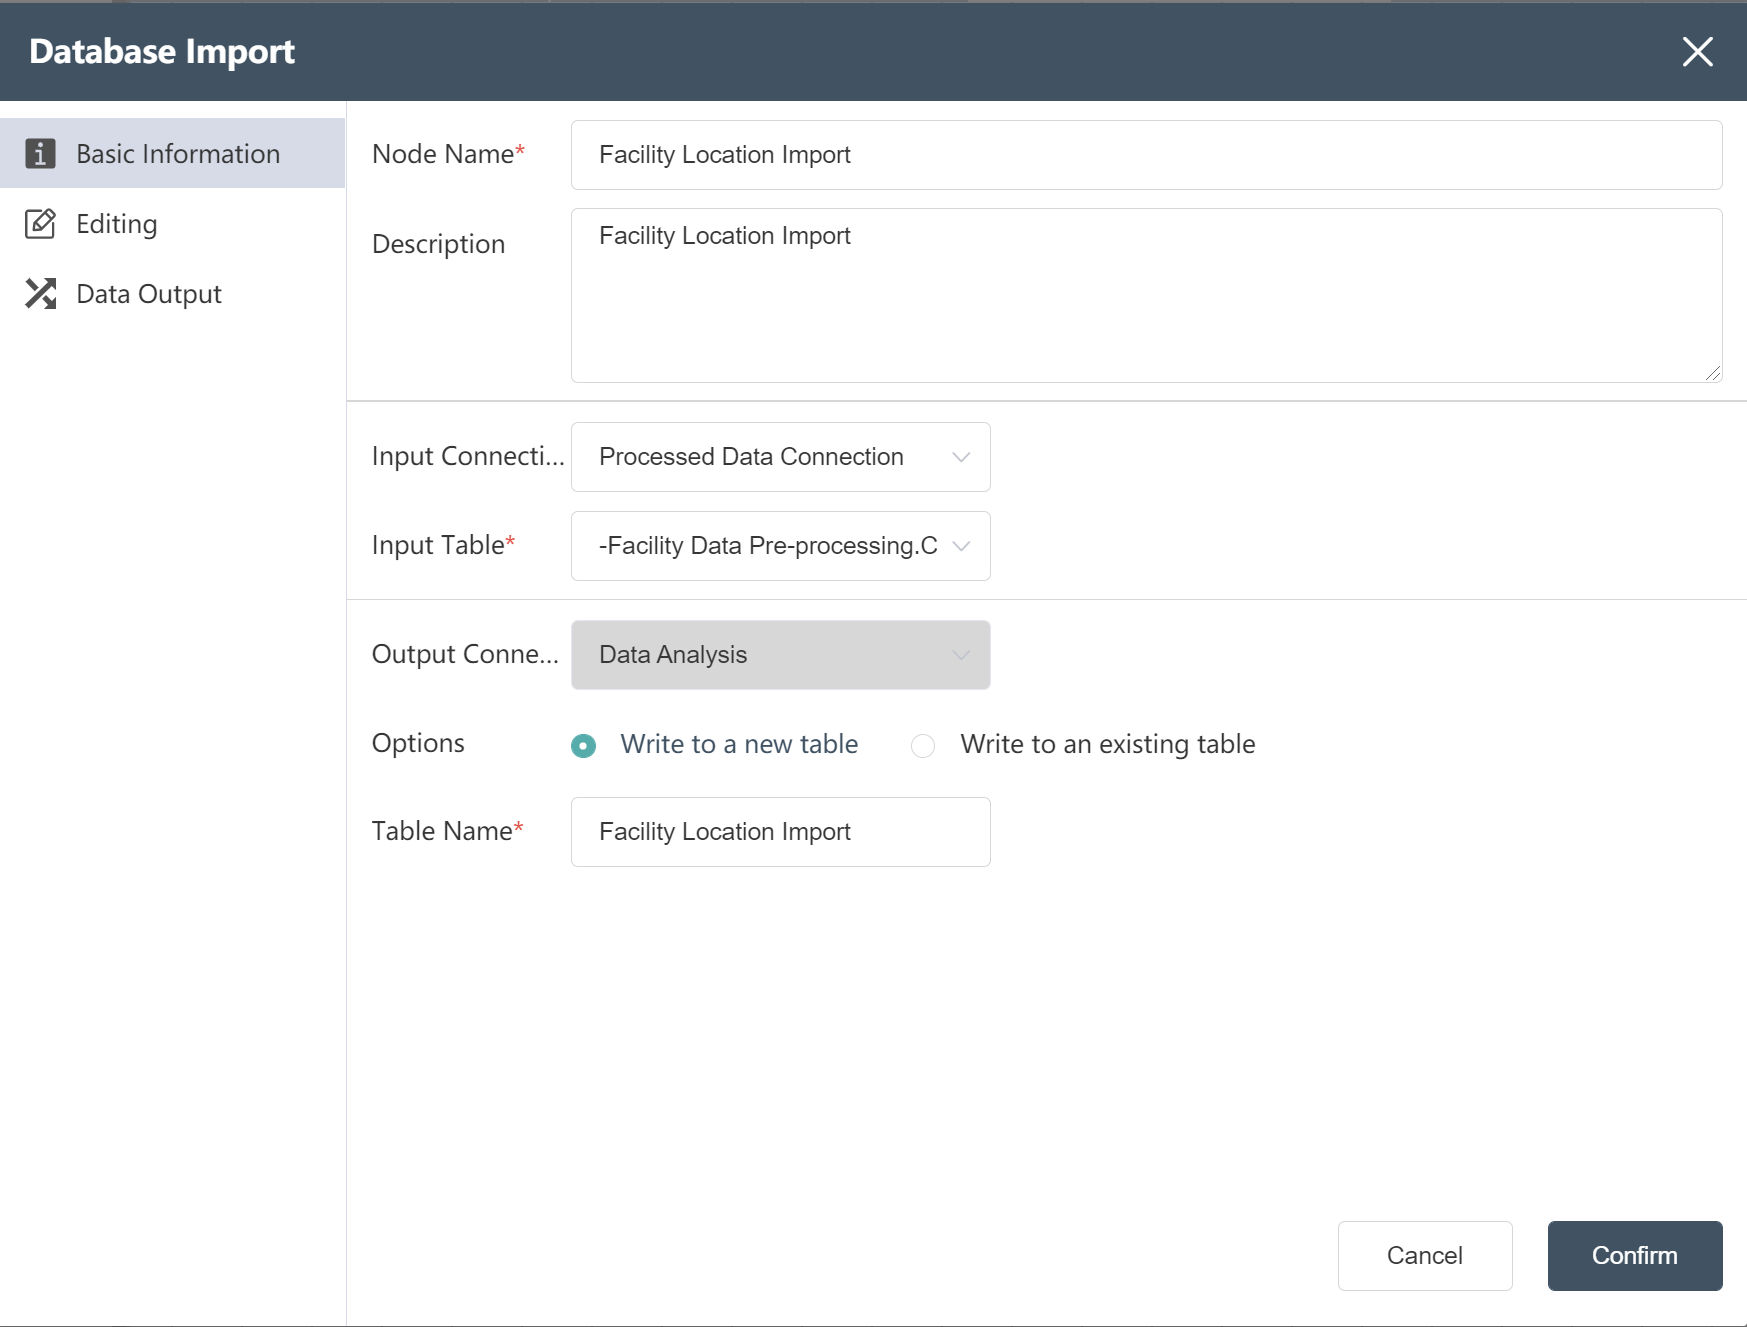Close the Database Import dialog with X
Viewport: 1747px width, 1327px height.
1697,52
